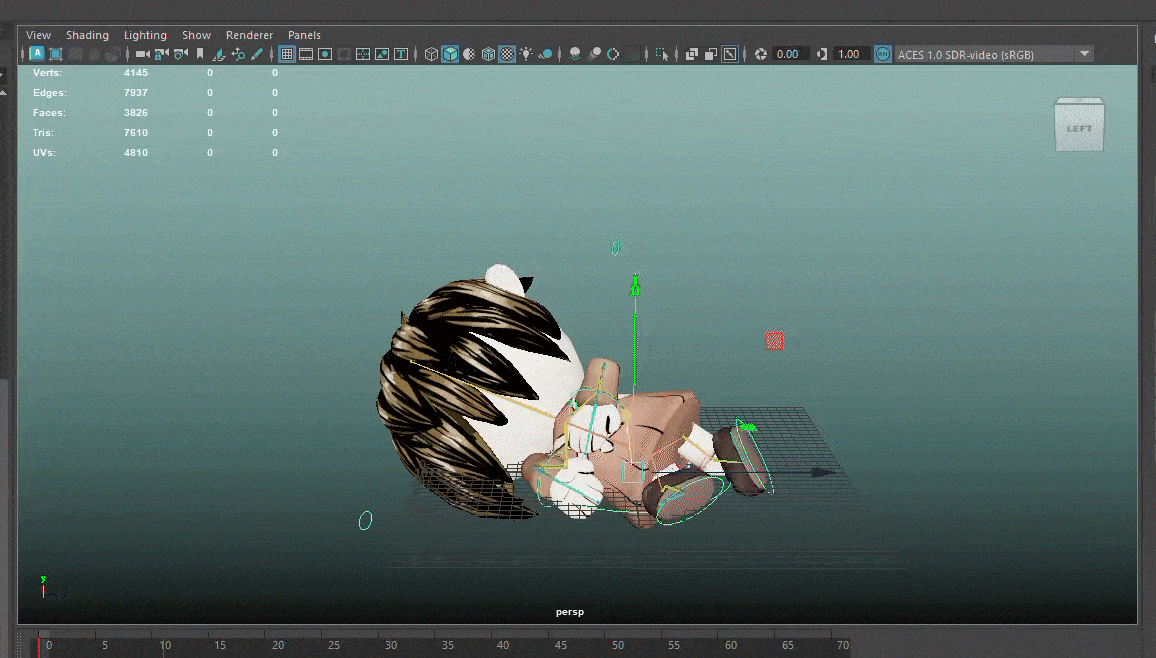Select the red square control in the viewport
Image resolution: width=1156 pixels, height=658 pixels.
point(774,340)
